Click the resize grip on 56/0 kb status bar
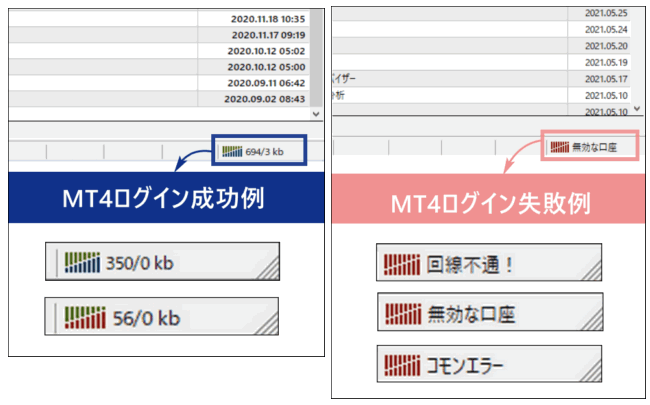Image resolution: width=650 pixels, height=405 pixels. coord(267,323)
